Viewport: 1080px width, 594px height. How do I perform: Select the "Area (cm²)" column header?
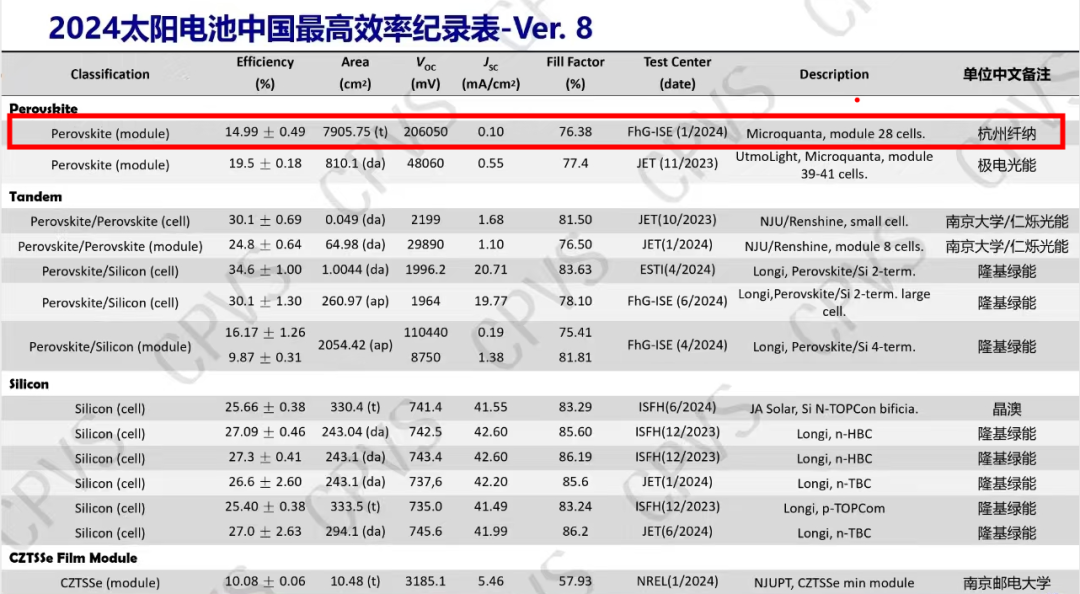tap(355, 72)
